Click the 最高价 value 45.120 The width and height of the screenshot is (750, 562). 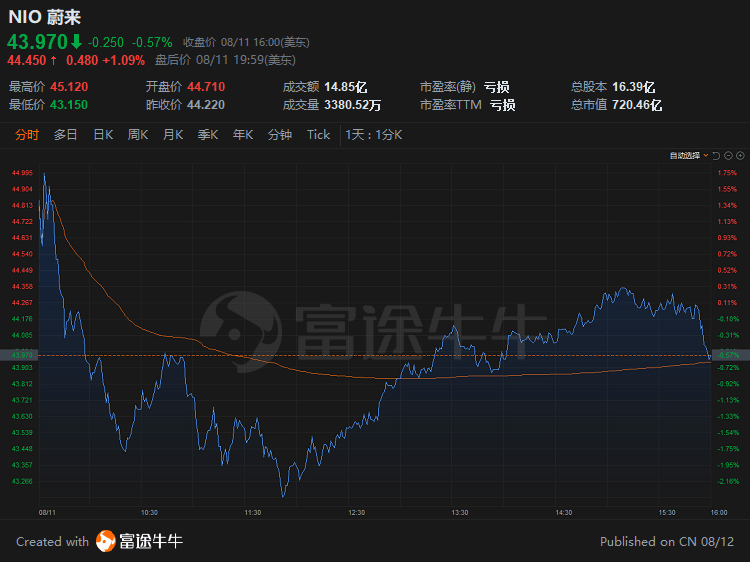pyautogui.click(x=69, y=87)
